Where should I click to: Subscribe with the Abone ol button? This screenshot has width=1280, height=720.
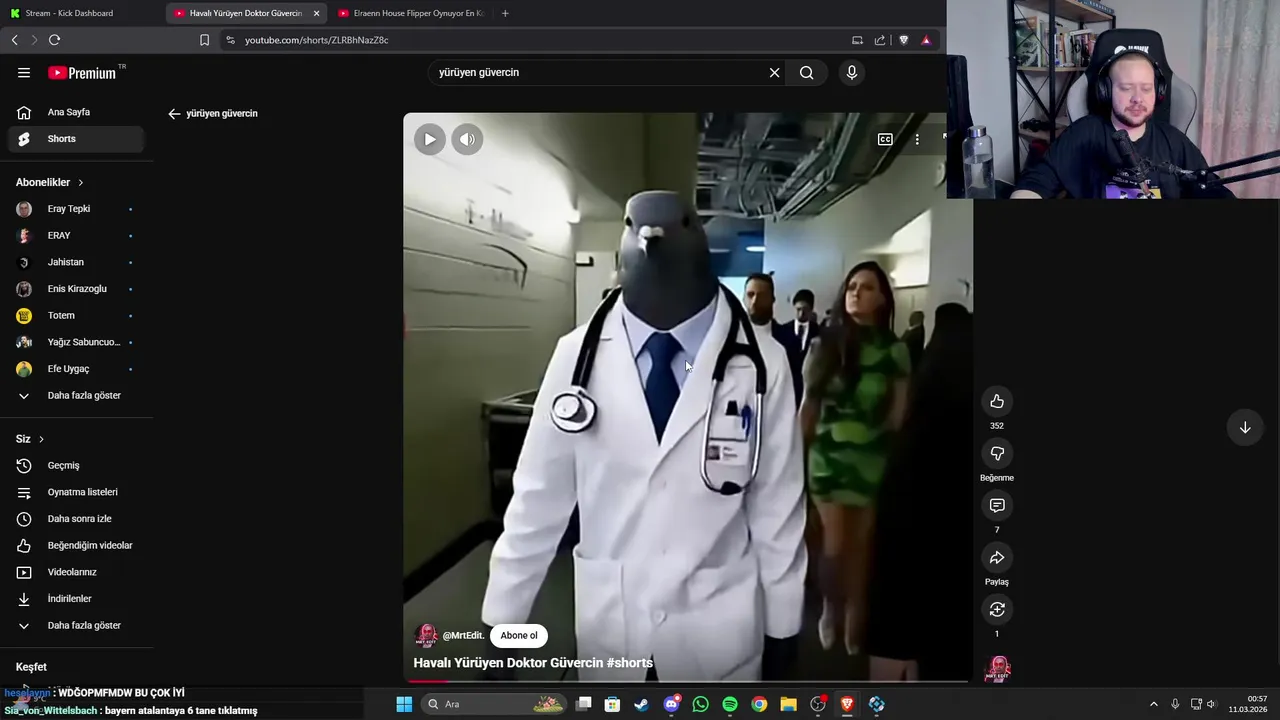click(x=519, y=636)
